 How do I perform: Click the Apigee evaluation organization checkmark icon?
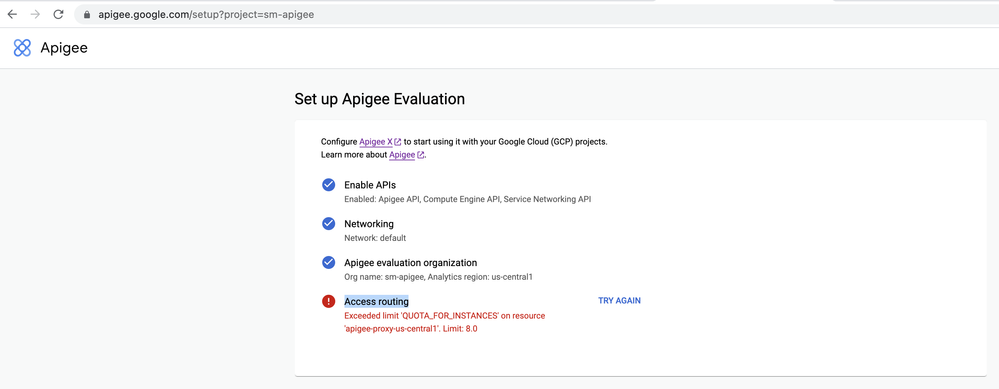(329, 262)
